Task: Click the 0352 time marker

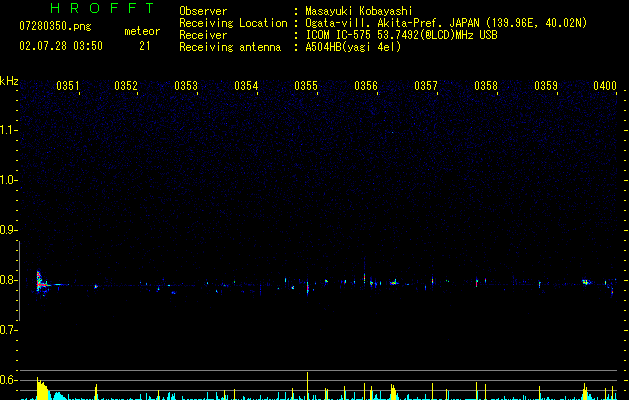Action: click(126, 86)
